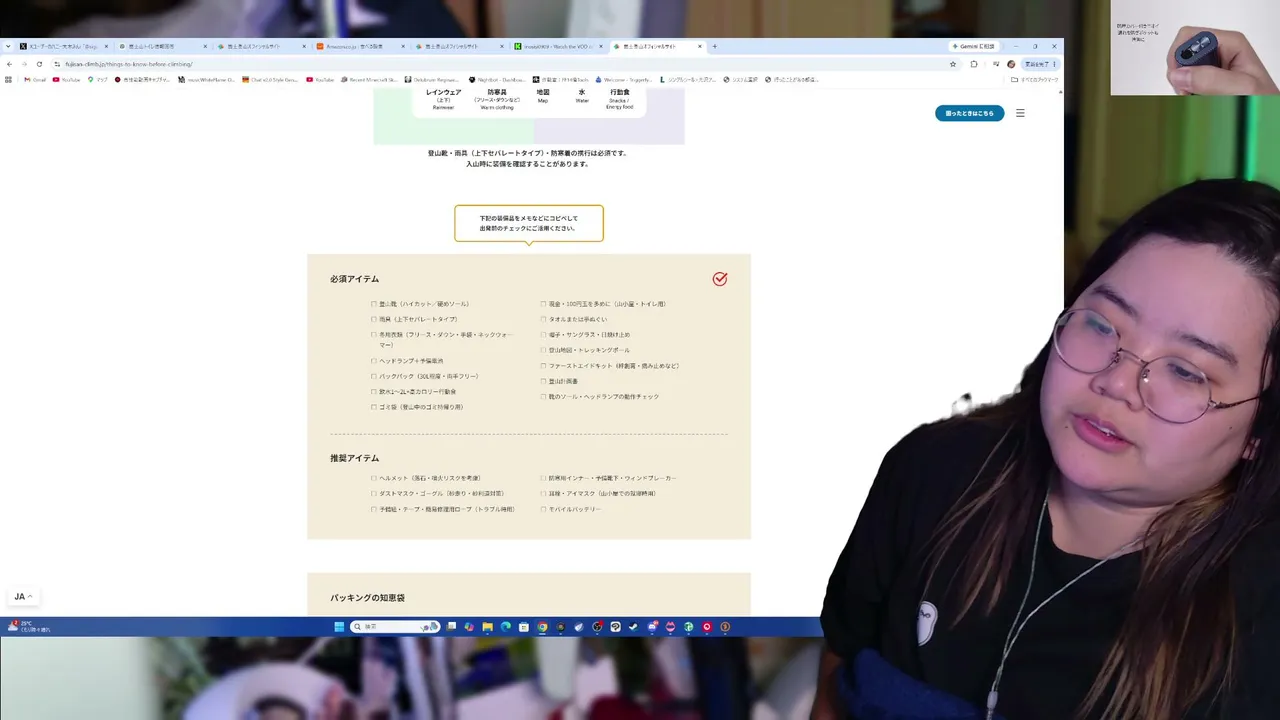Click the 推奨アイテム heading
This screenshot has width=1280, height=720.
pos(355,458)
